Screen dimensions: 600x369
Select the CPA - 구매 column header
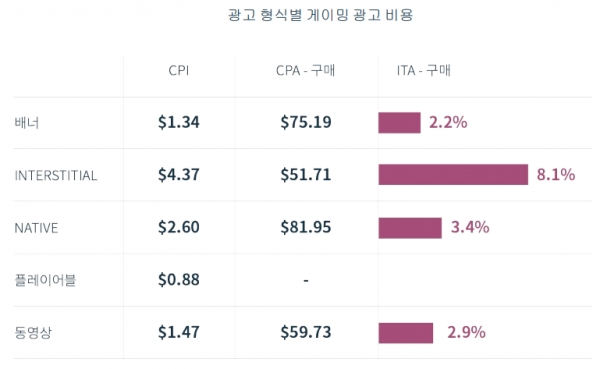tap(305, 71)
